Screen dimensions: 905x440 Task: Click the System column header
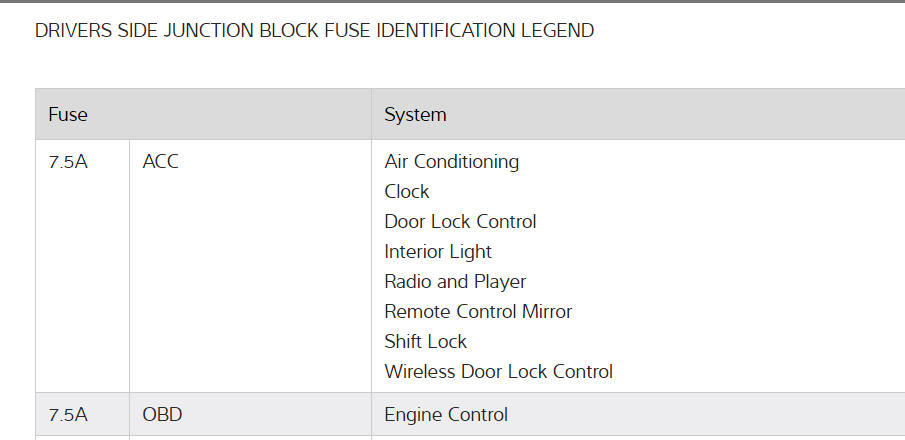(415, 114)
